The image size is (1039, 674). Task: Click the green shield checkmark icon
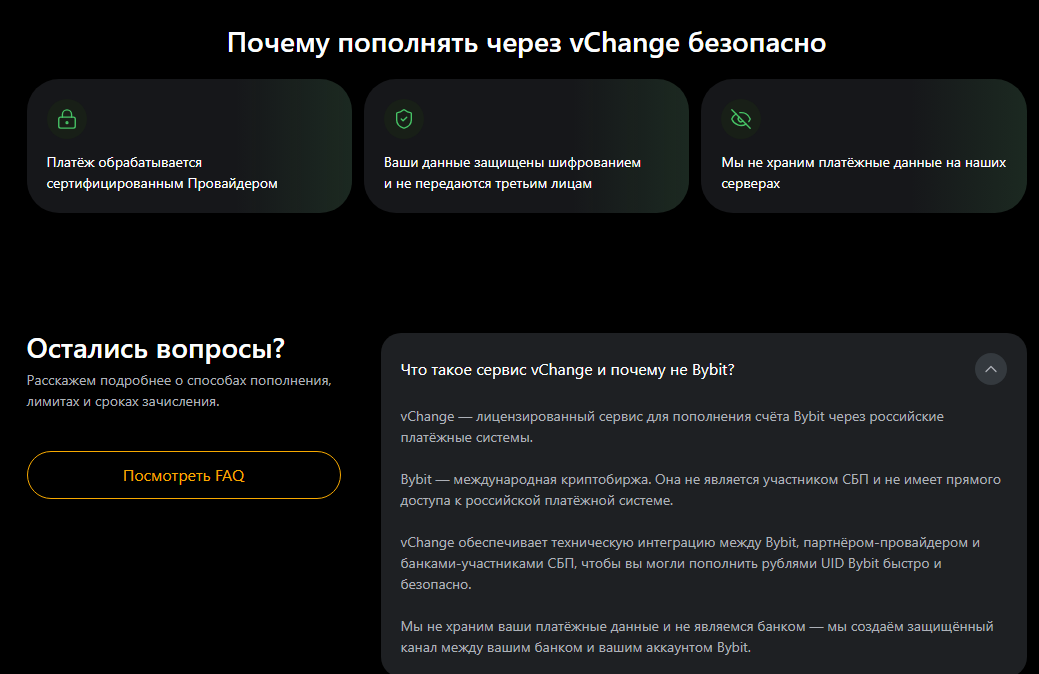(404, 119)
